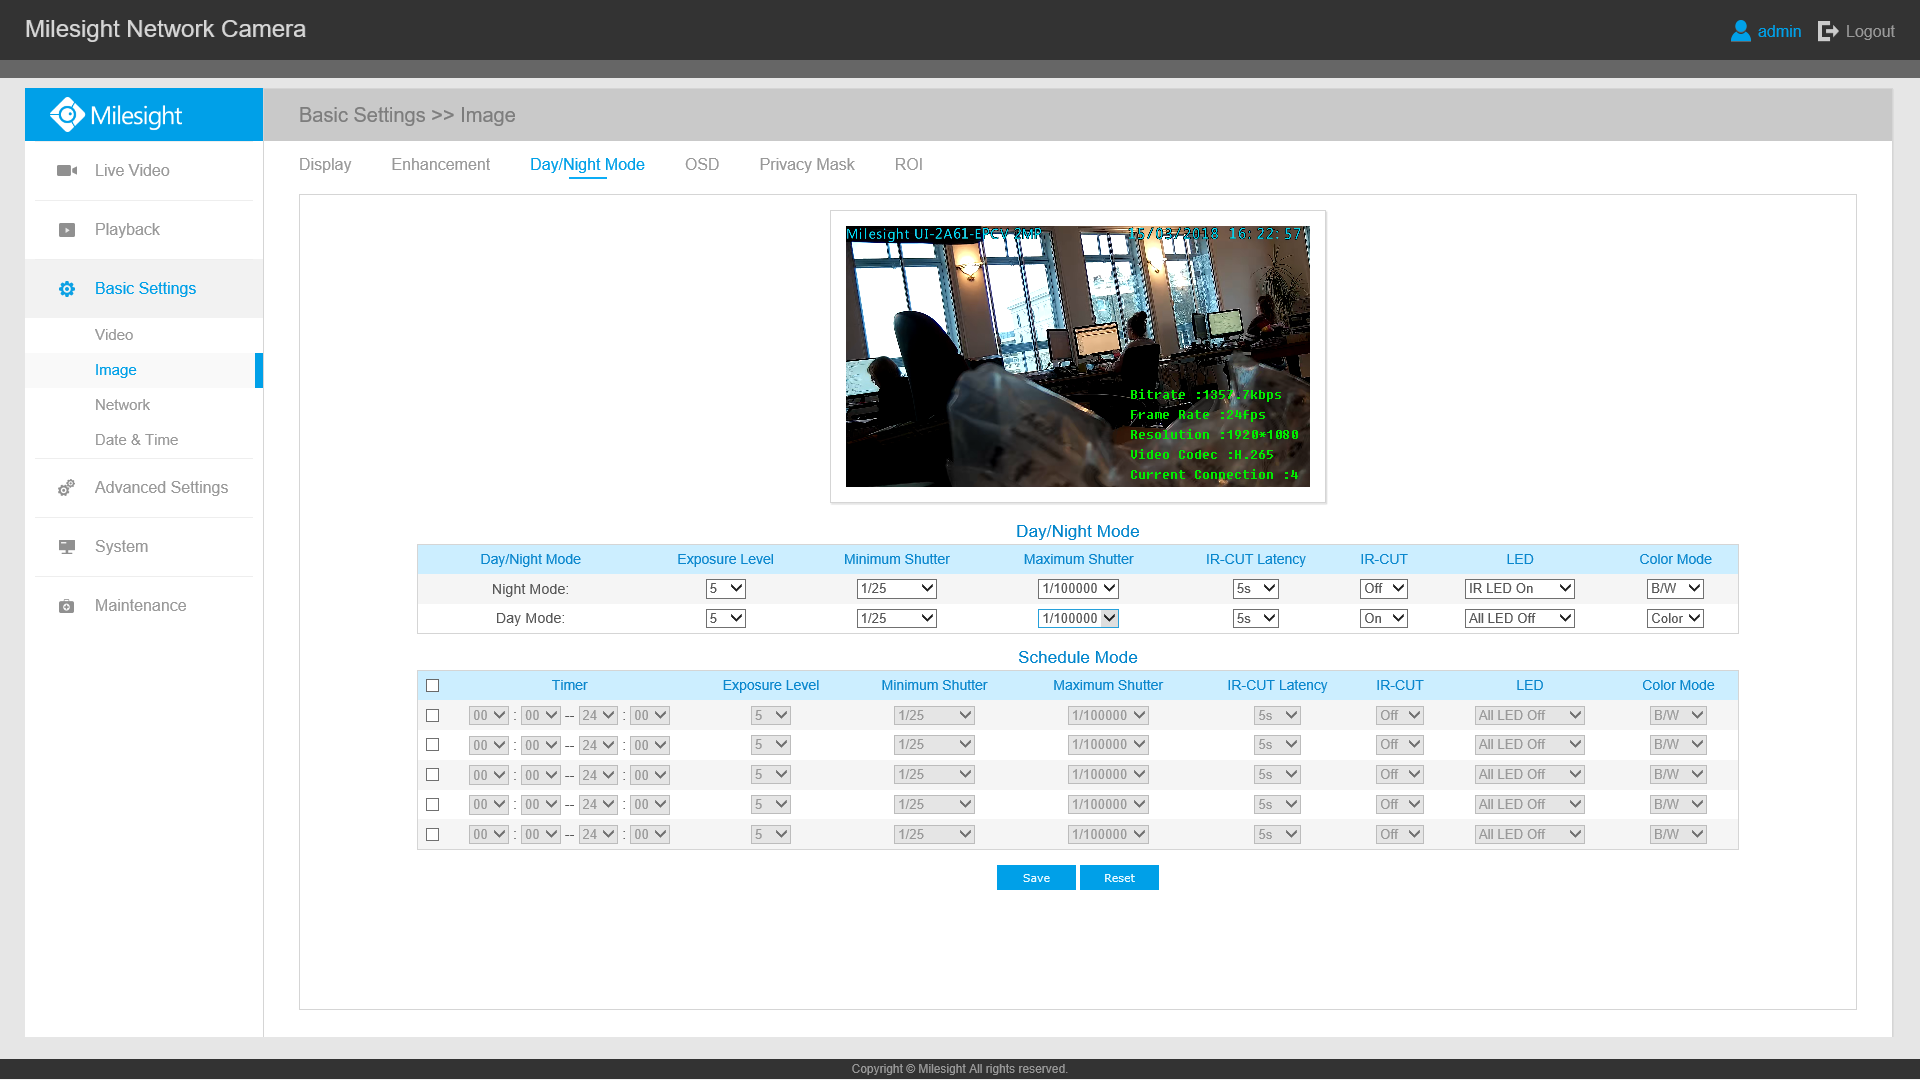Click the Logout link
Image resolution: width=1920 pixels, height=1080 pixels.
(x=1870, y=31)
